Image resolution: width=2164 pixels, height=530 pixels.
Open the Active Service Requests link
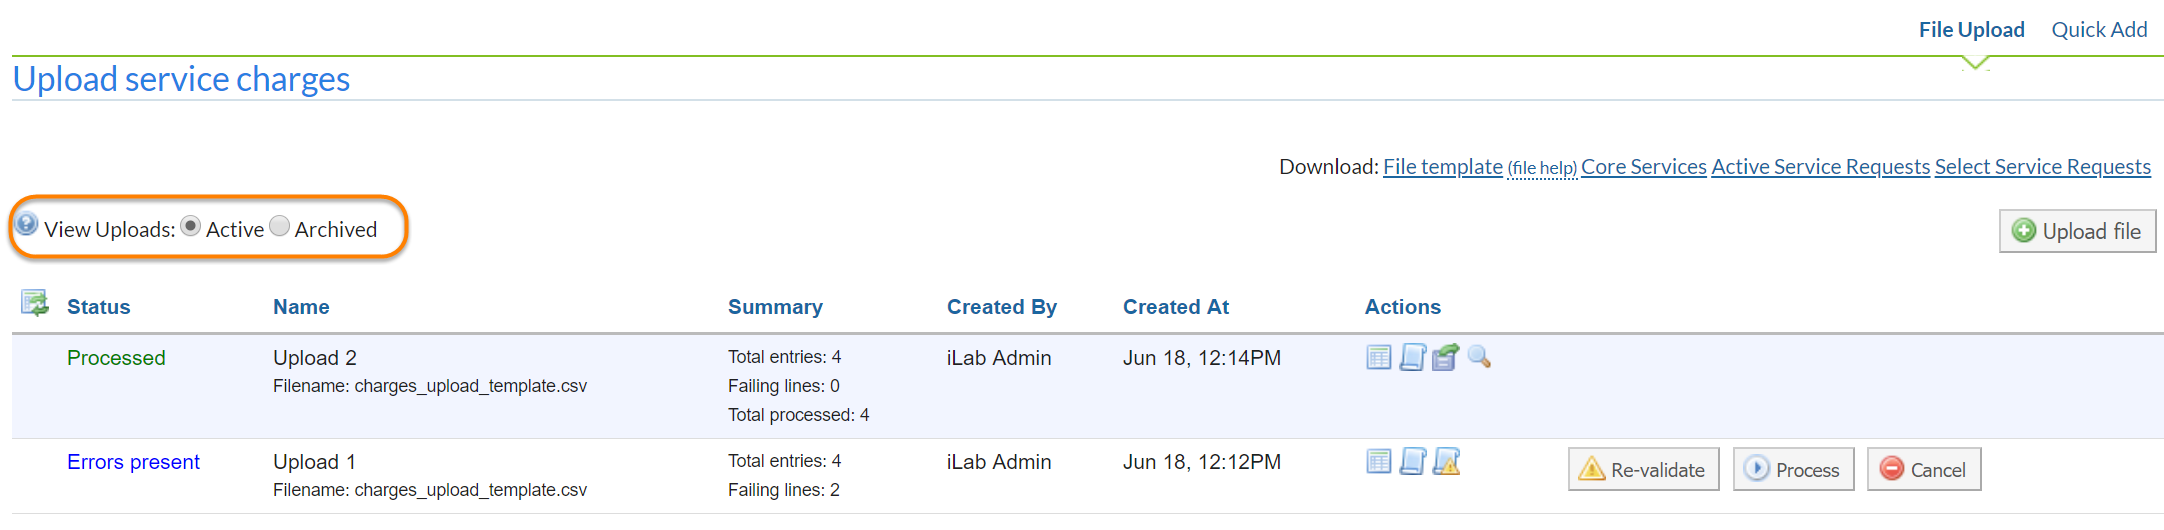click(x=1820, y=167)
